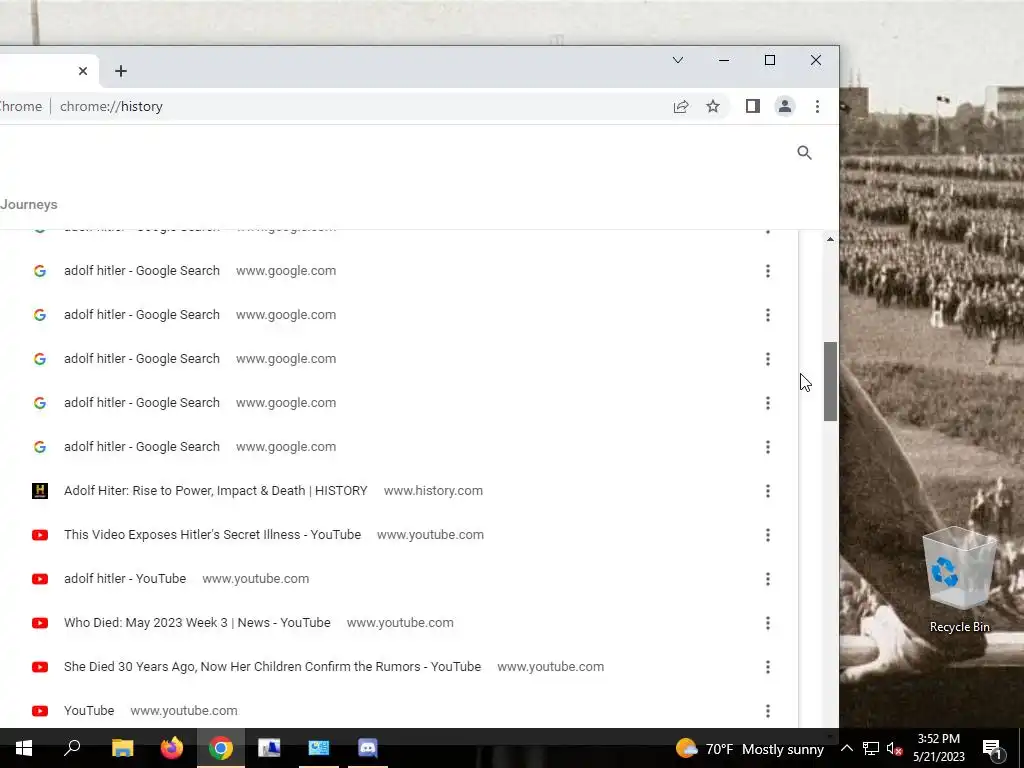Click www.youtube.com next to Hitler's Secret Illness
Image resolution: width=1024 pixels, height=768 pixels.
(430, 535)
